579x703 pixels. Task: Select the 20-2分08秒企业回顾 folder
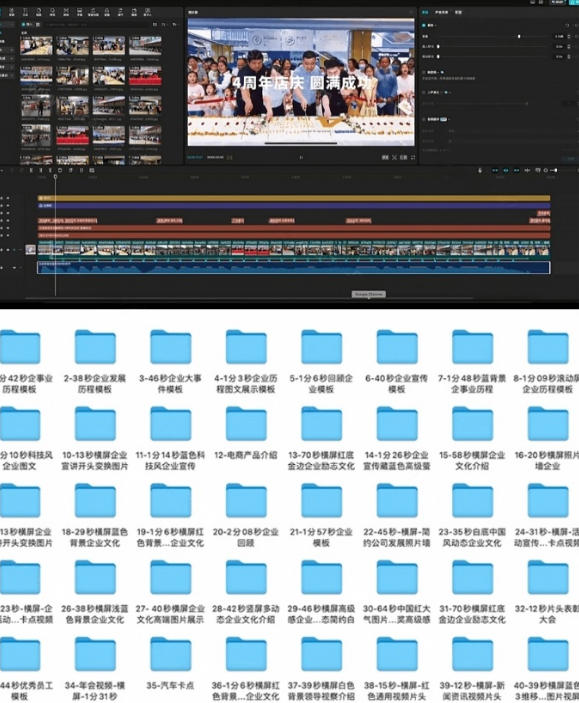(x=246, y=515)
